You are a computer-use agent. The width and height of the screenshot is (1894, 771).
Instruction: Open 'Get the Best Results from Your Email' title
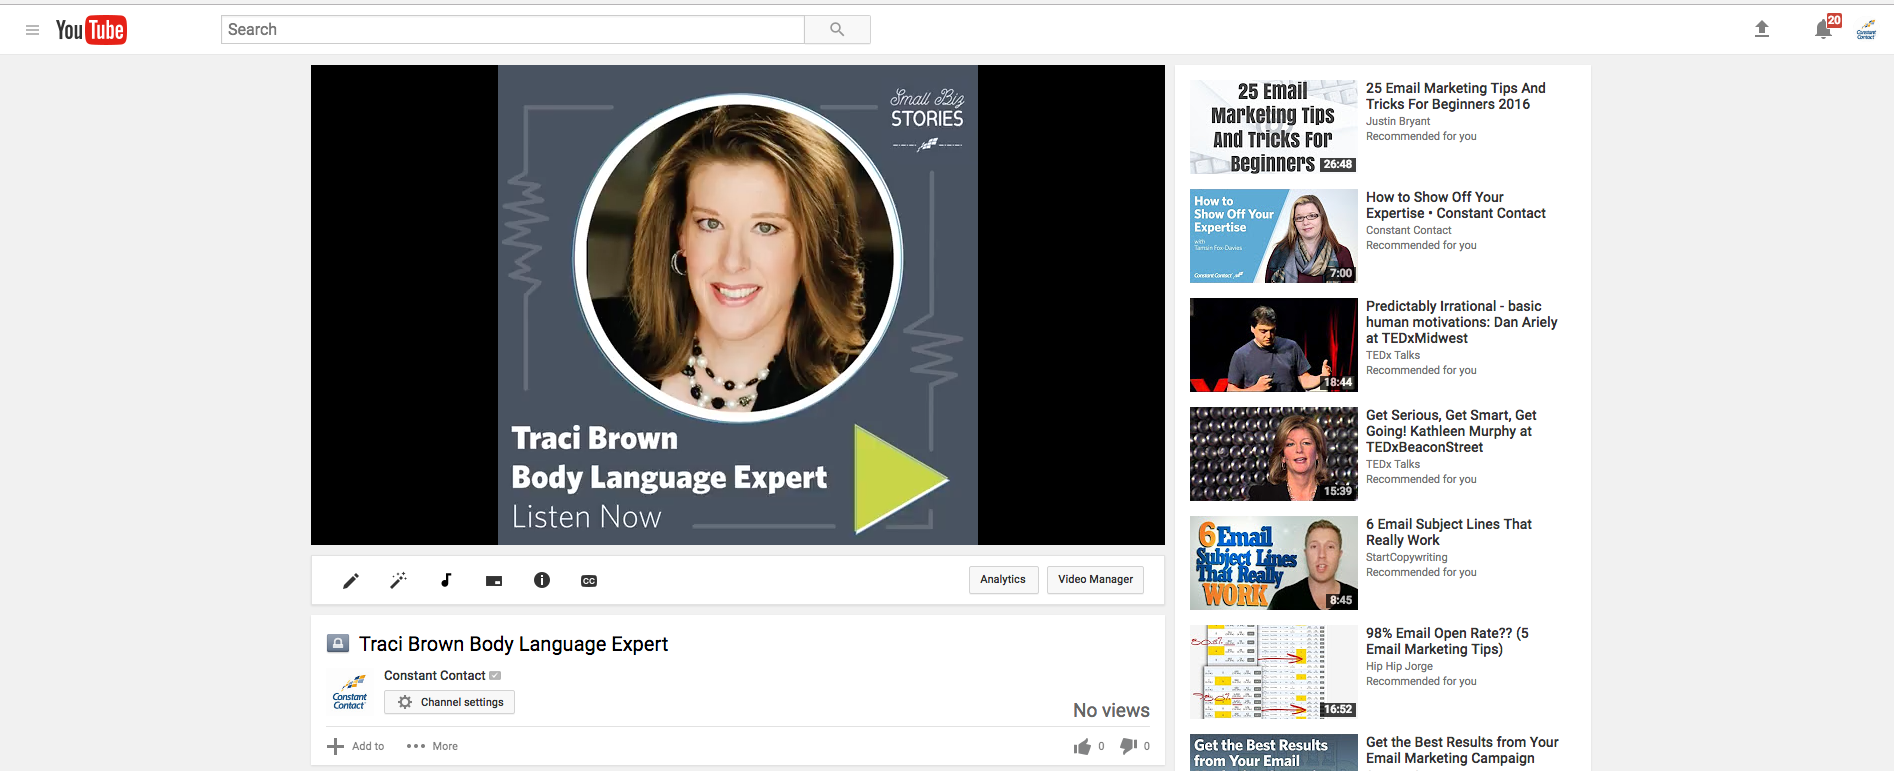coord(1462,750)
